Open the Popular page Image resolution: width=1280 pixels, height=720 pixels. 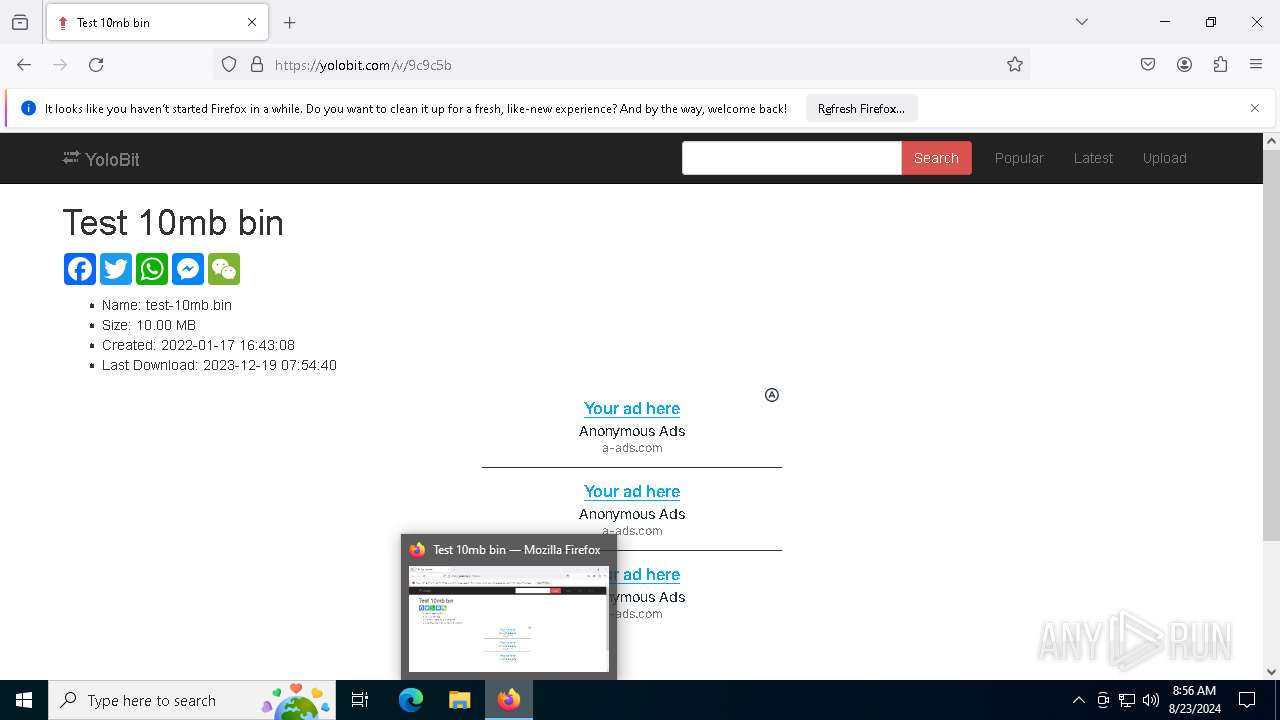coord(1019,158)
